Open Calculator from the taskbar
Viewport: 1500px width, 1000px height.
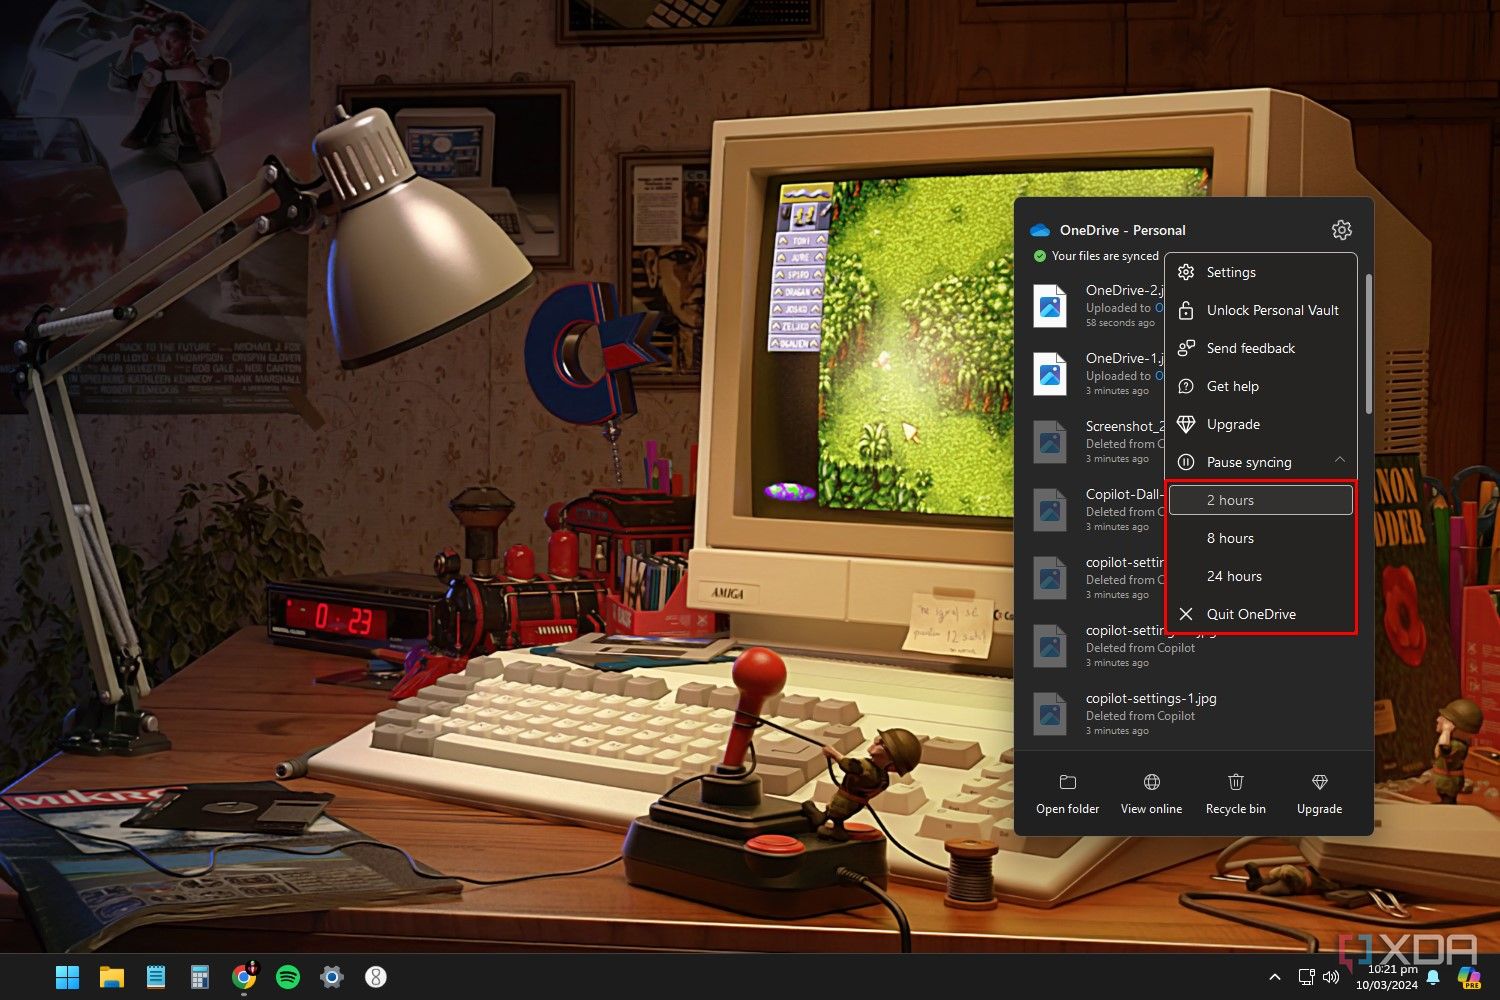click(199, 977)
